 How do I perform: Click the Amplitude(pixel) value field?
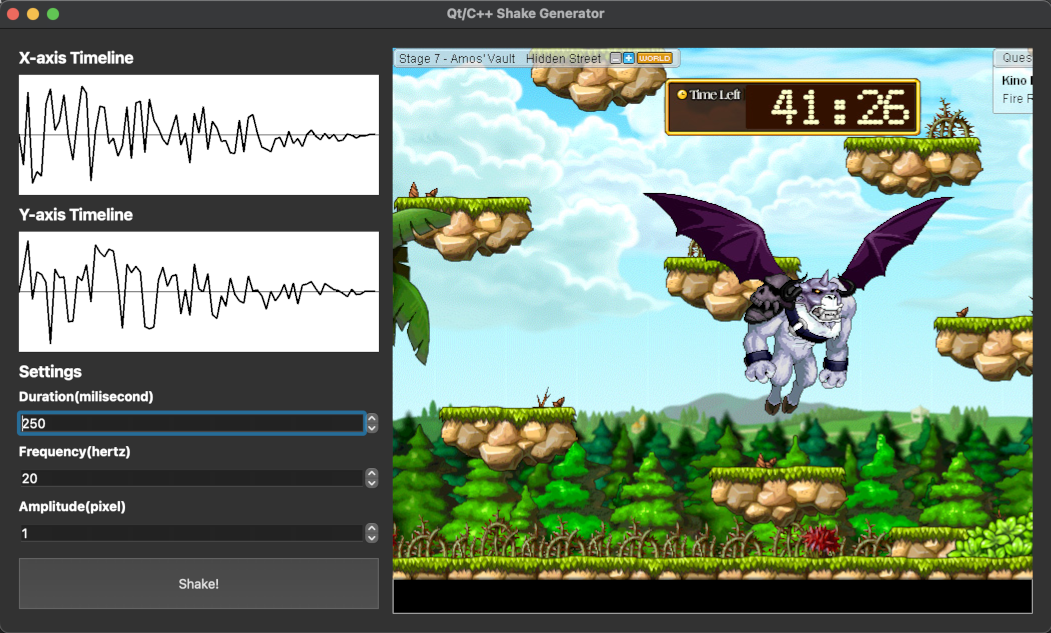(192, 533)
